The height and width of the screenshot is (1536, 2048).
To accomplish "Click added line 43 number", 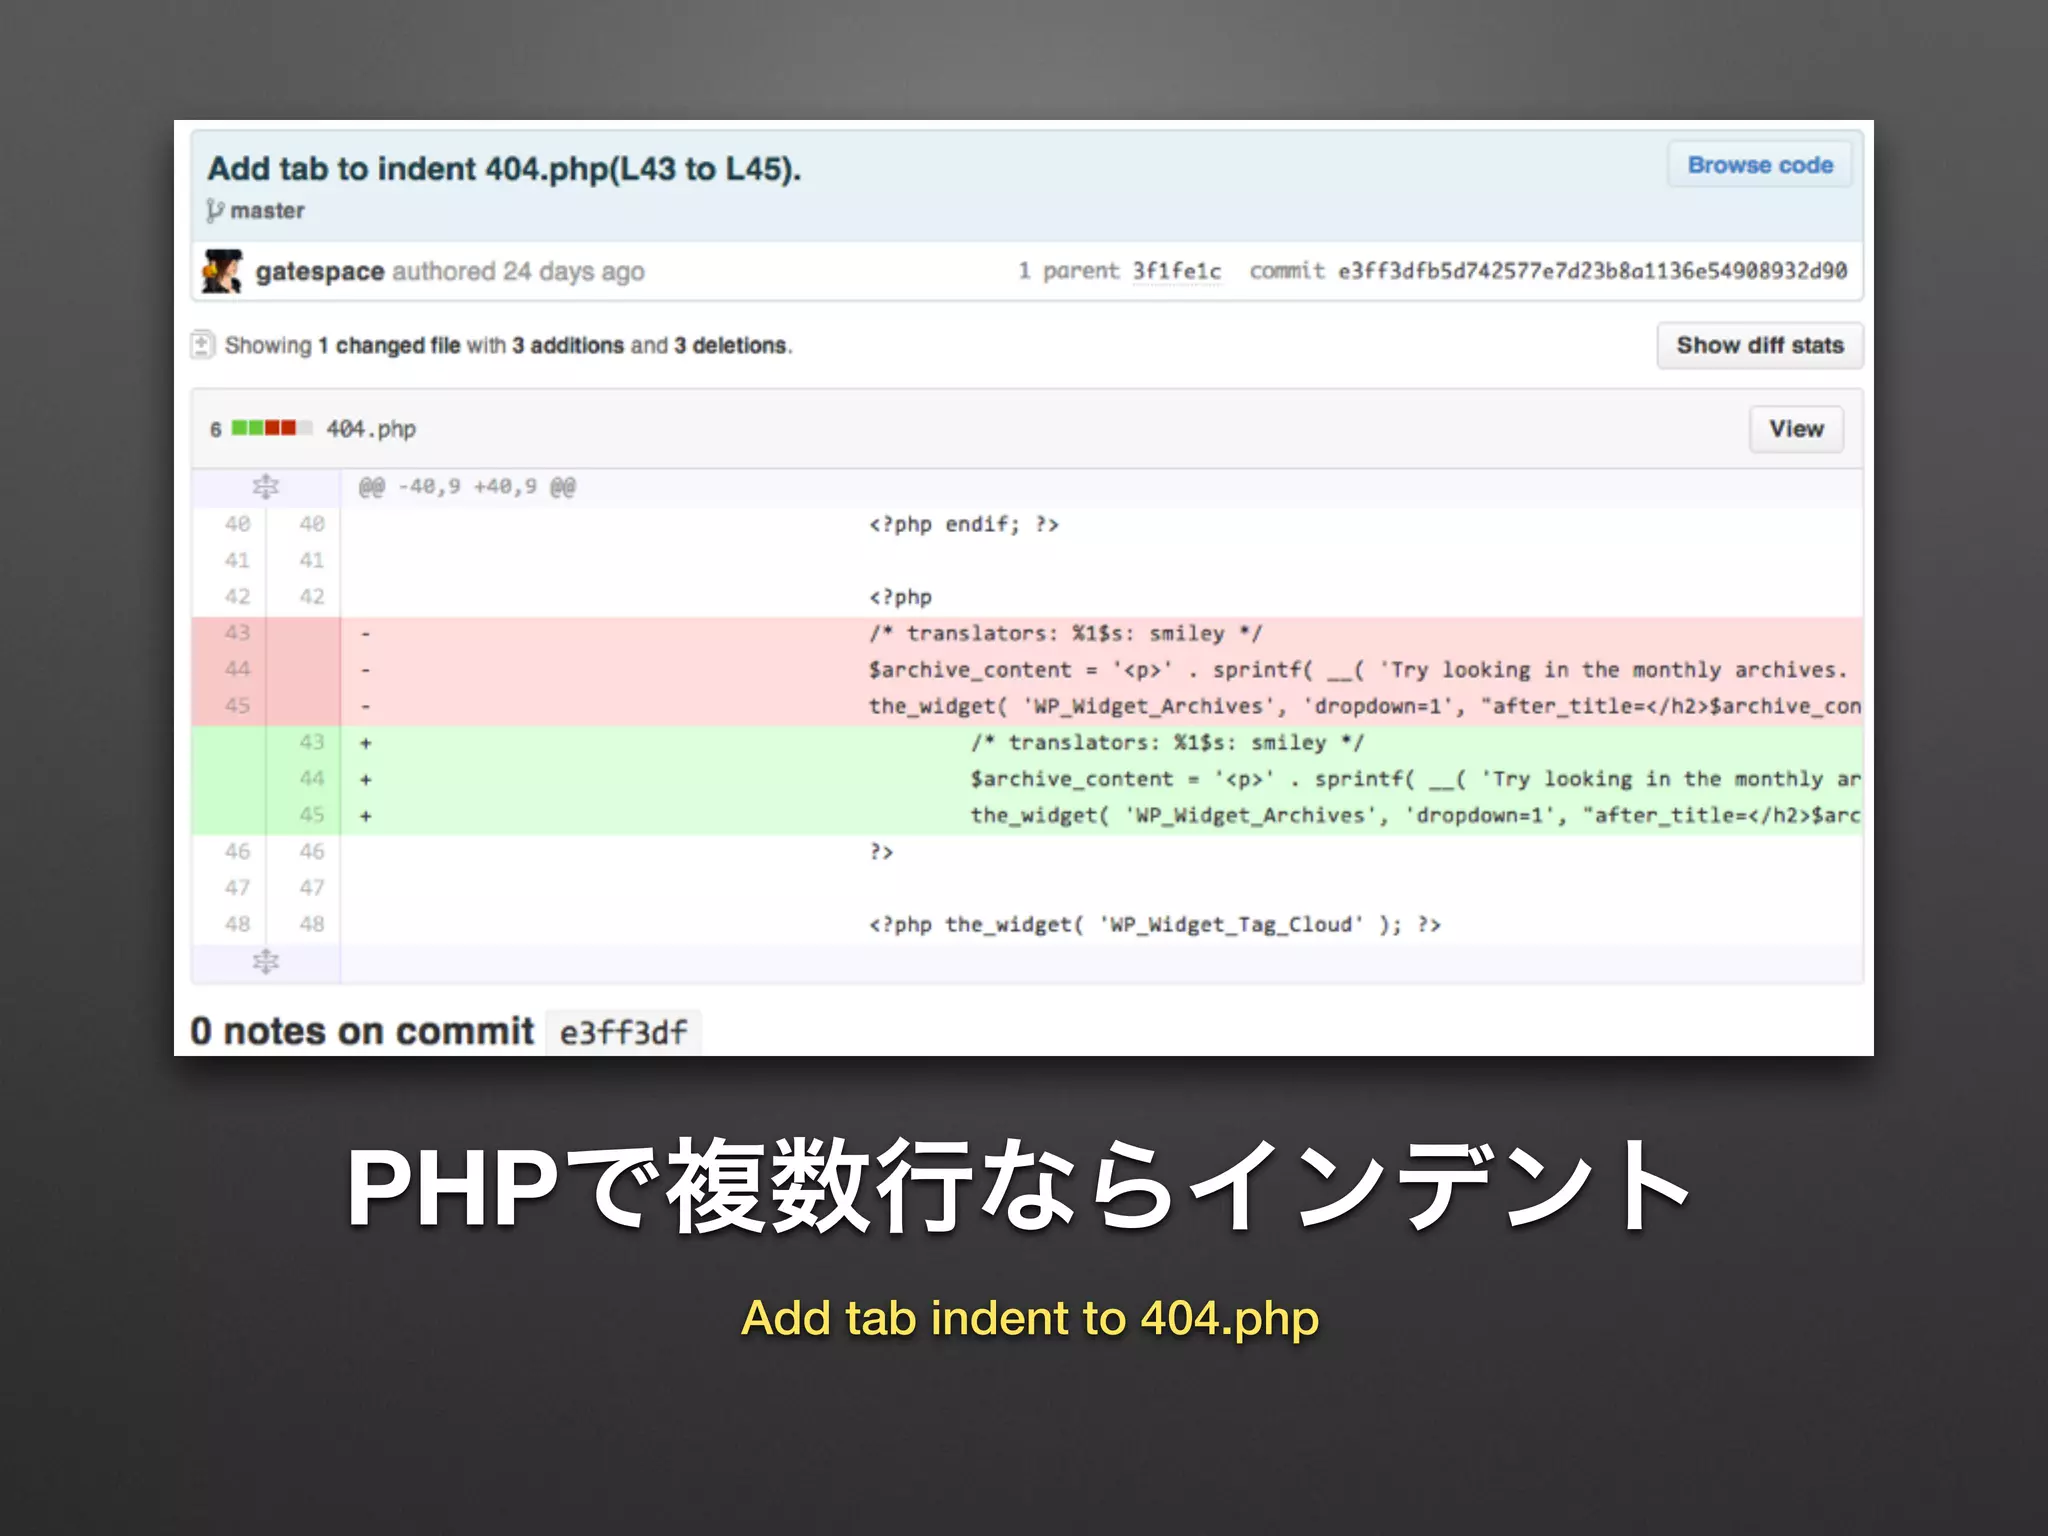I will tap(311, 742).
